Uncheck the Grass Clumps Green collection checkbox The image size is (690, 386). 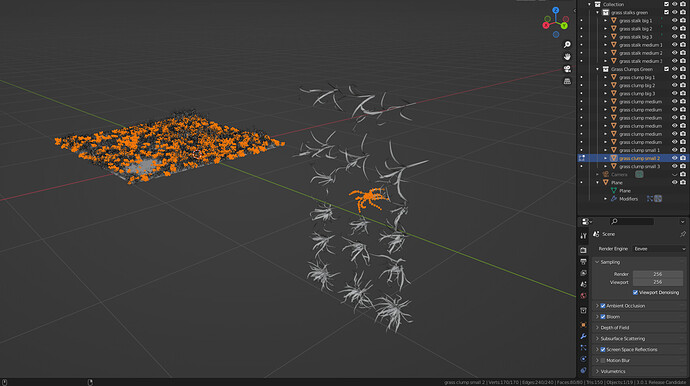(666, 69)
